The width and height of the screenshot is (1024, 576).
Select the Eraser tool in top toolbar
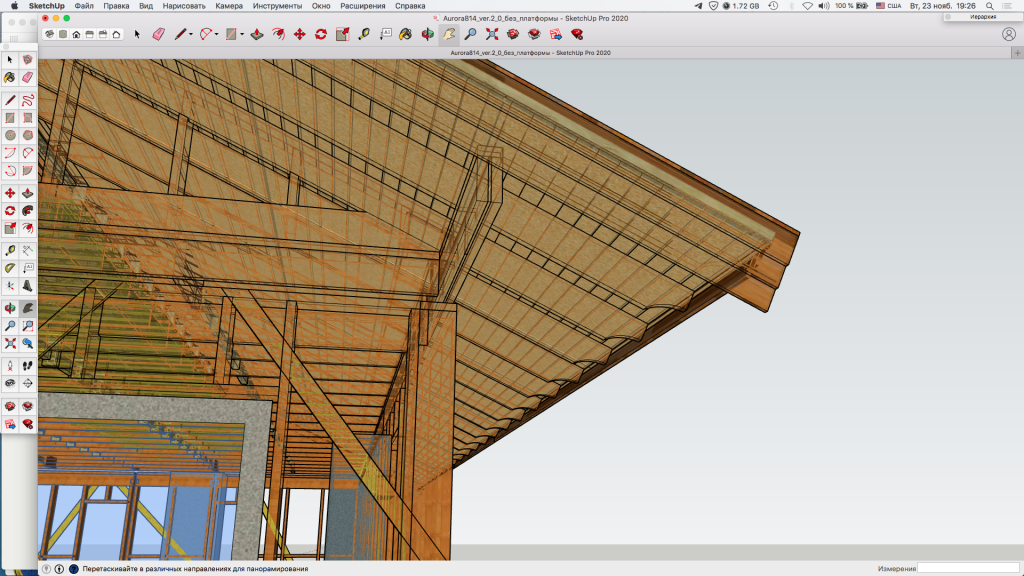pos(159,34)
